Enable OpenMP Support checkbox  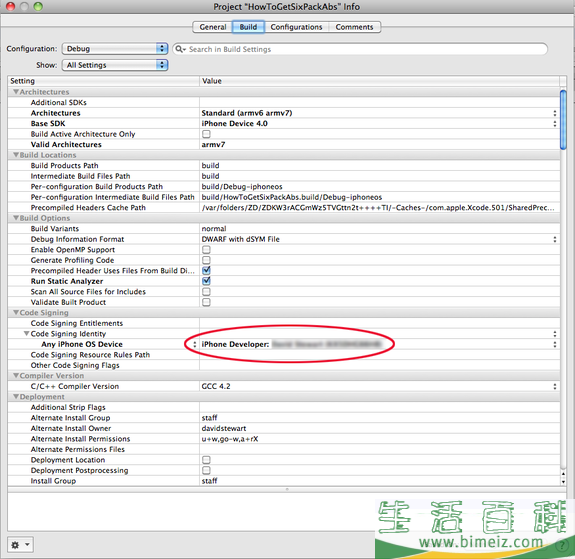[206, 249]
